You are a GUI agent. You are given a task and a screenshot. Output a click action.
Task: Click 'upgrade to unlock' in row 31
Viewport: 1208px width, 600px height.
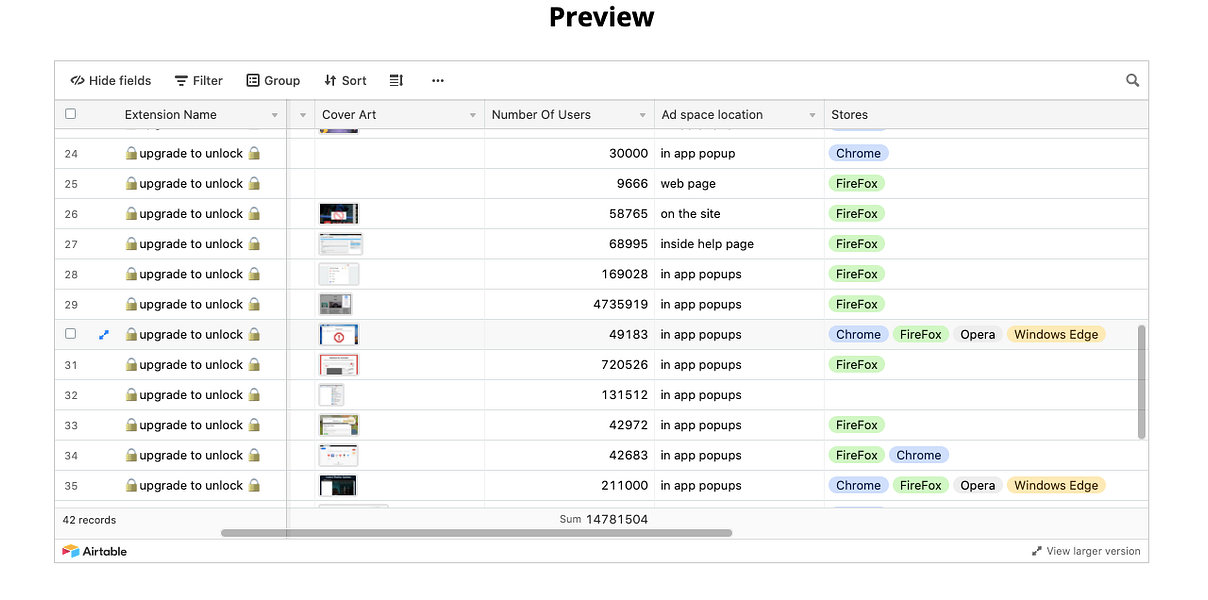tap(191, 364)
